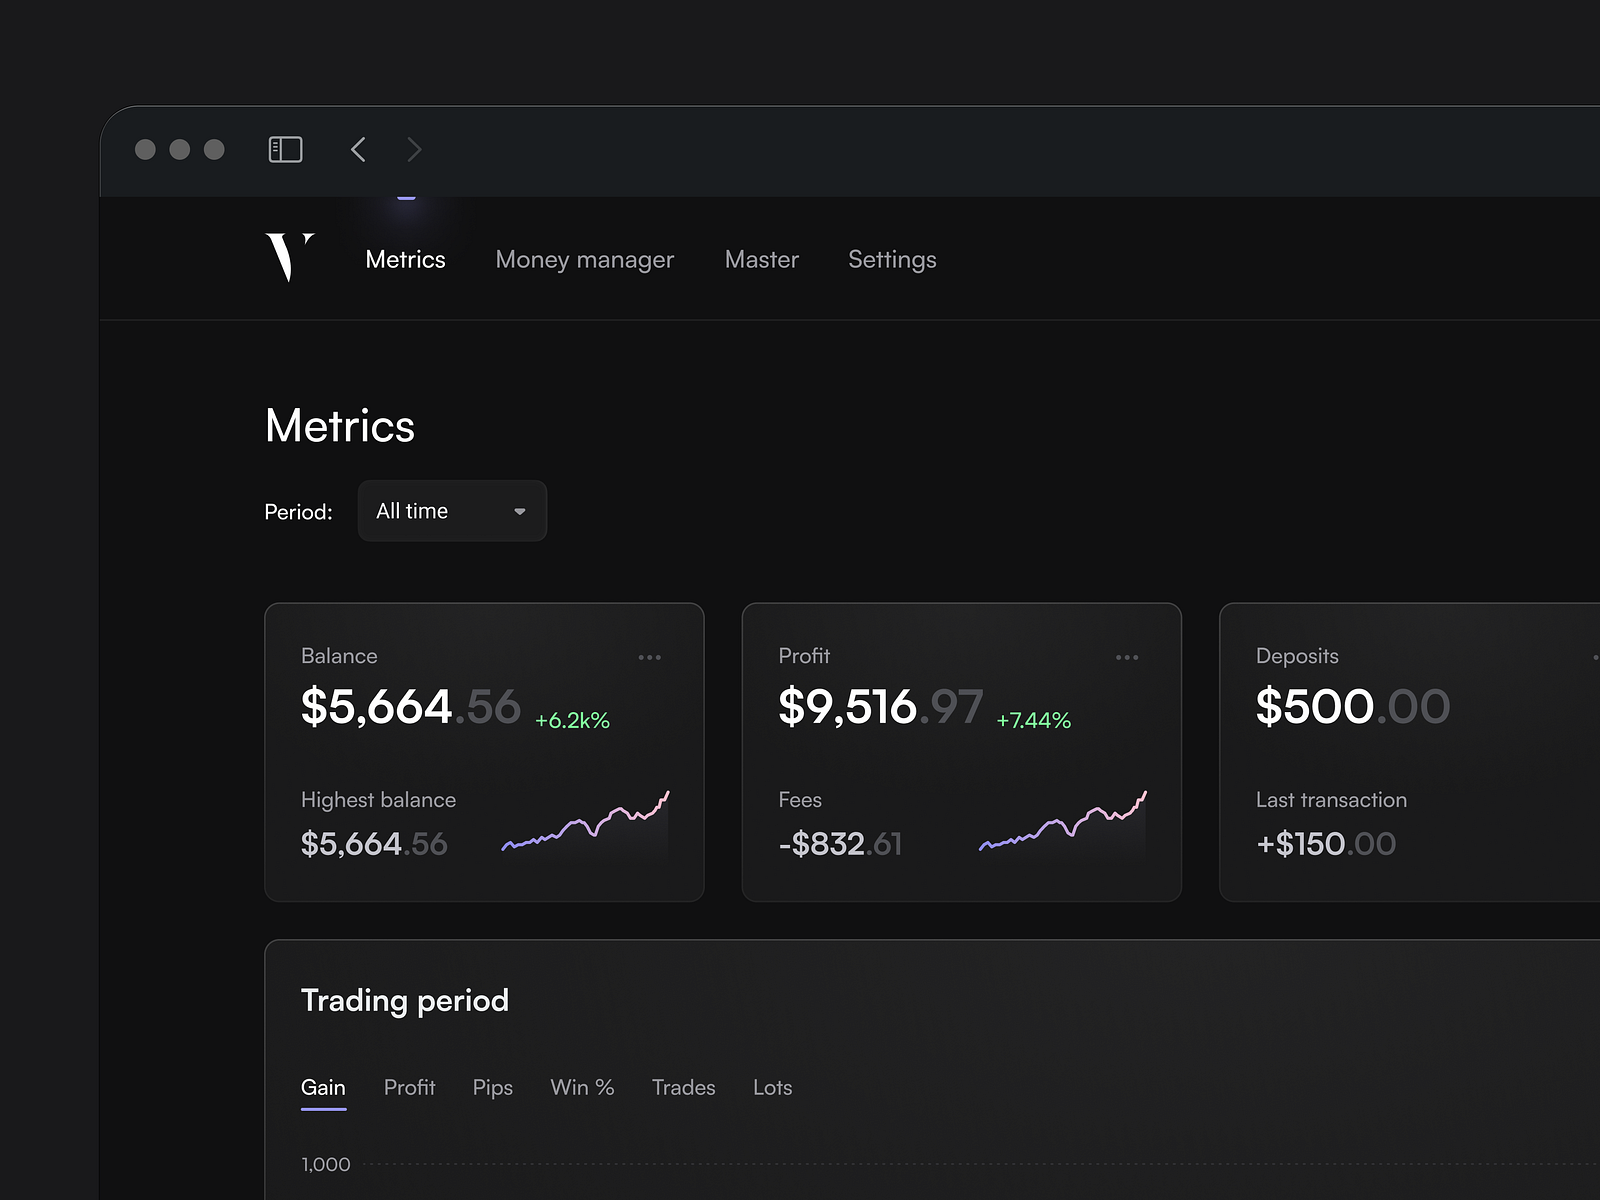Open the Profit card options menu
Screen dimensions: 1600x1200
click(x=1127, y=657)
